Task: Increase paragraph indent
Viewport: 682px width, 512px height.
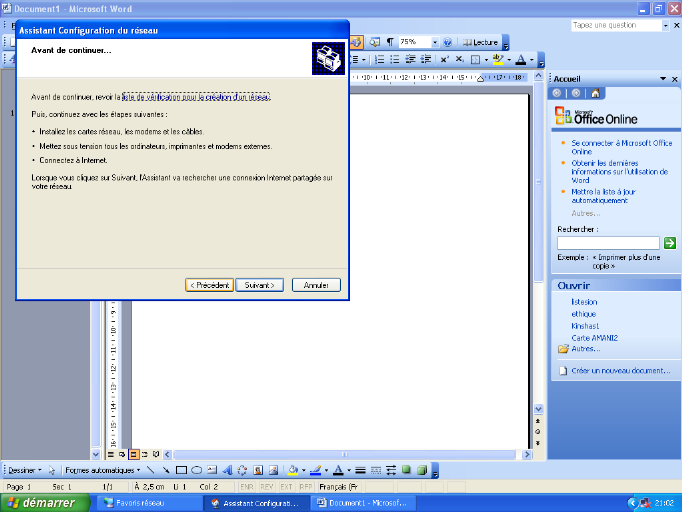Action: (x=426, y=60)
